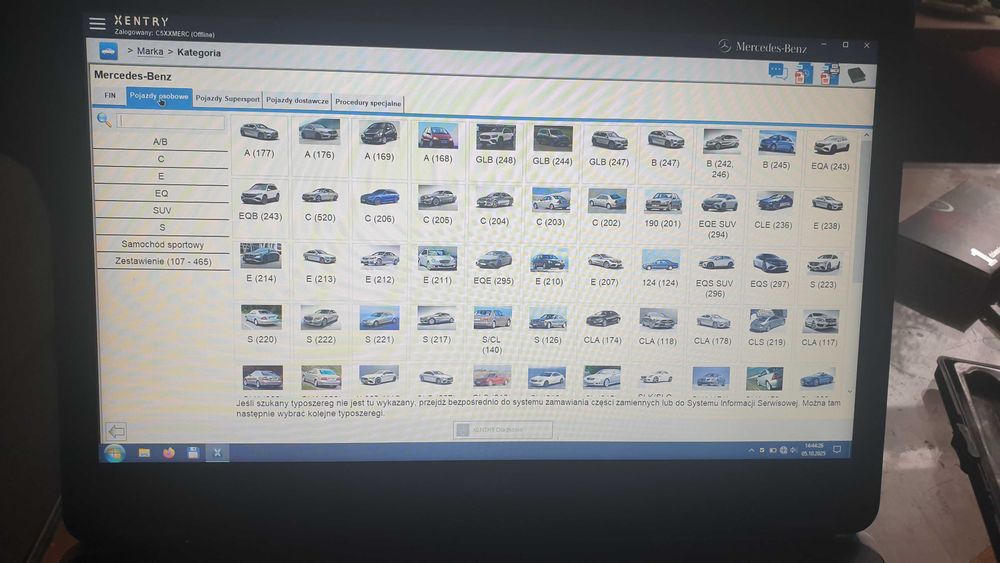Choose the S (220) model thumbnail
The image size is (1000, 563).
coord(261,317)
